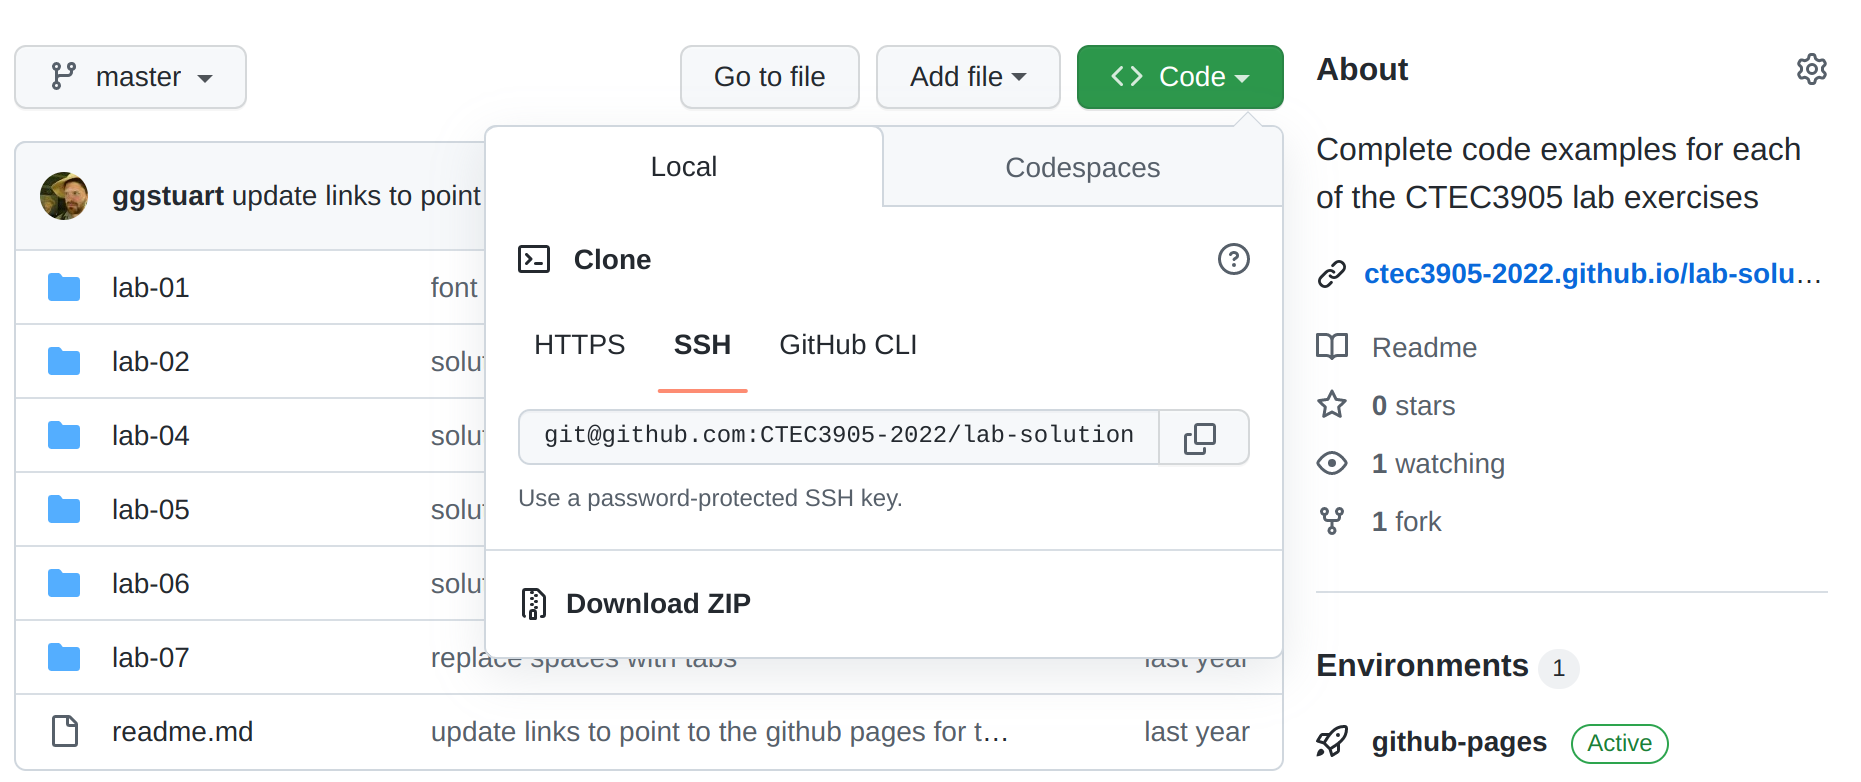Click the SSH clone URL field
Image resolution: width=1861 pixels, height=782 pixels.
point(839,436)
